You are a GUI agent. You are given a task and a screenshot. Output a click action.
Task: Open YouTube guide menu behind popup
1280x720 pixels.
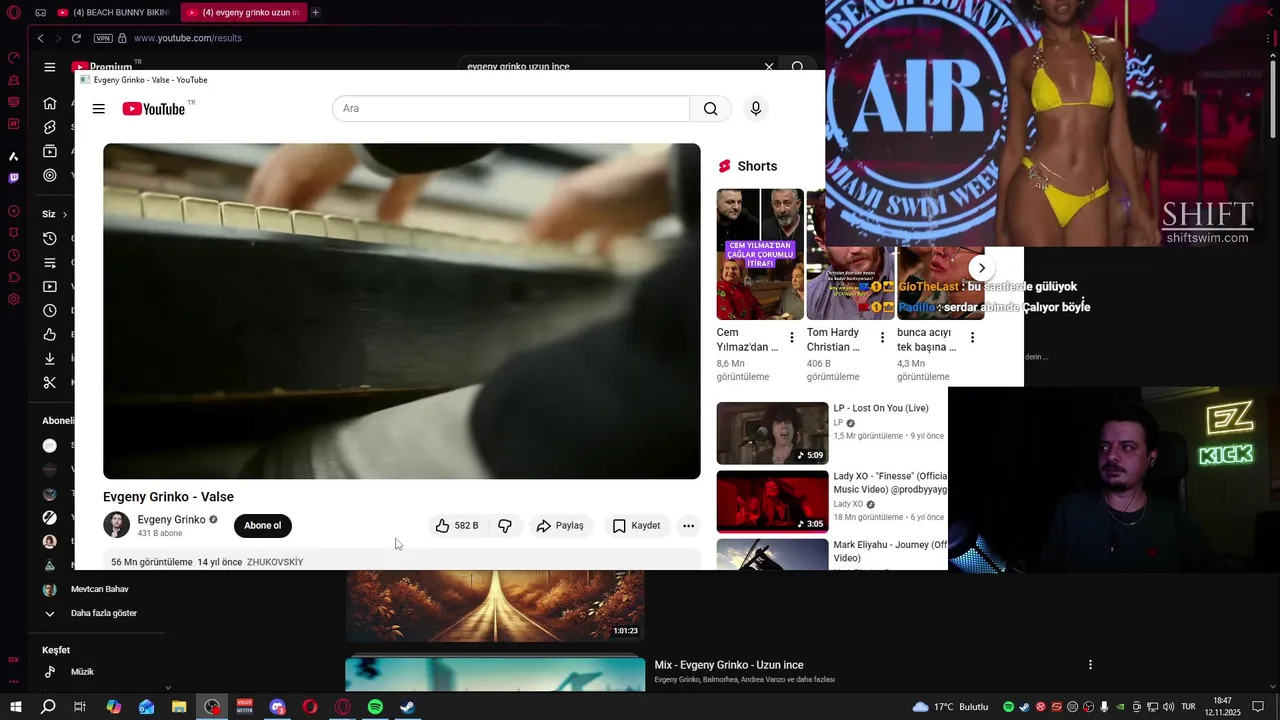coord(50,67)
